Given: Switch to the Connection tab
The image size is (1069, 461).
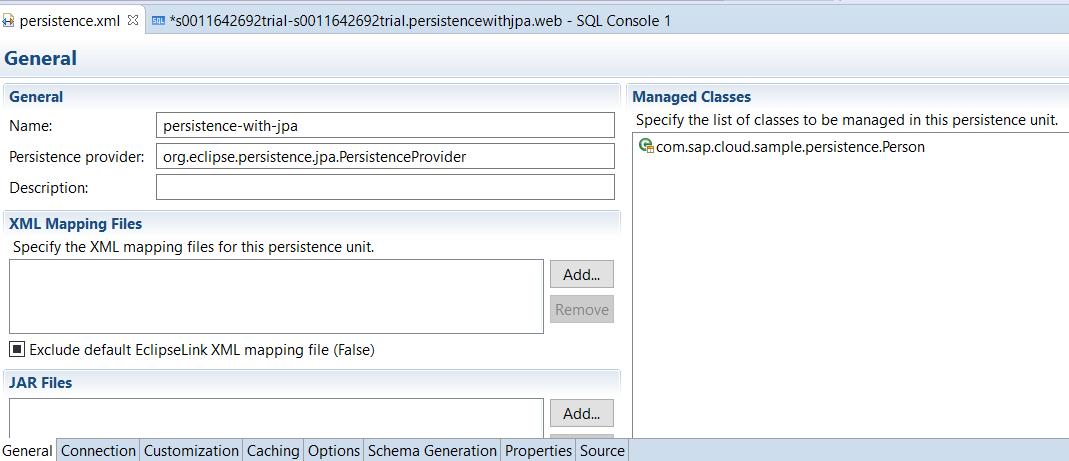Looking at the screenshot, I should coord(98,451).
